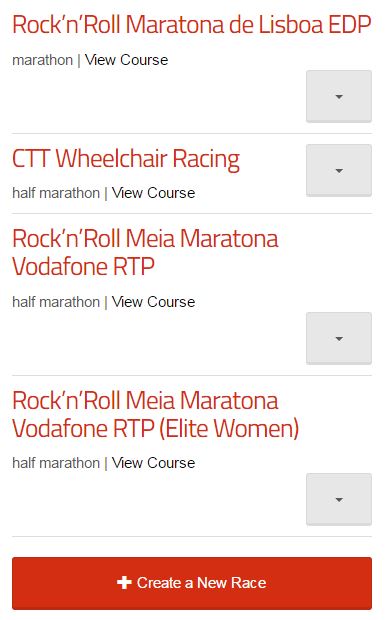Expand the dropdown for the Elite Women race

339,499
